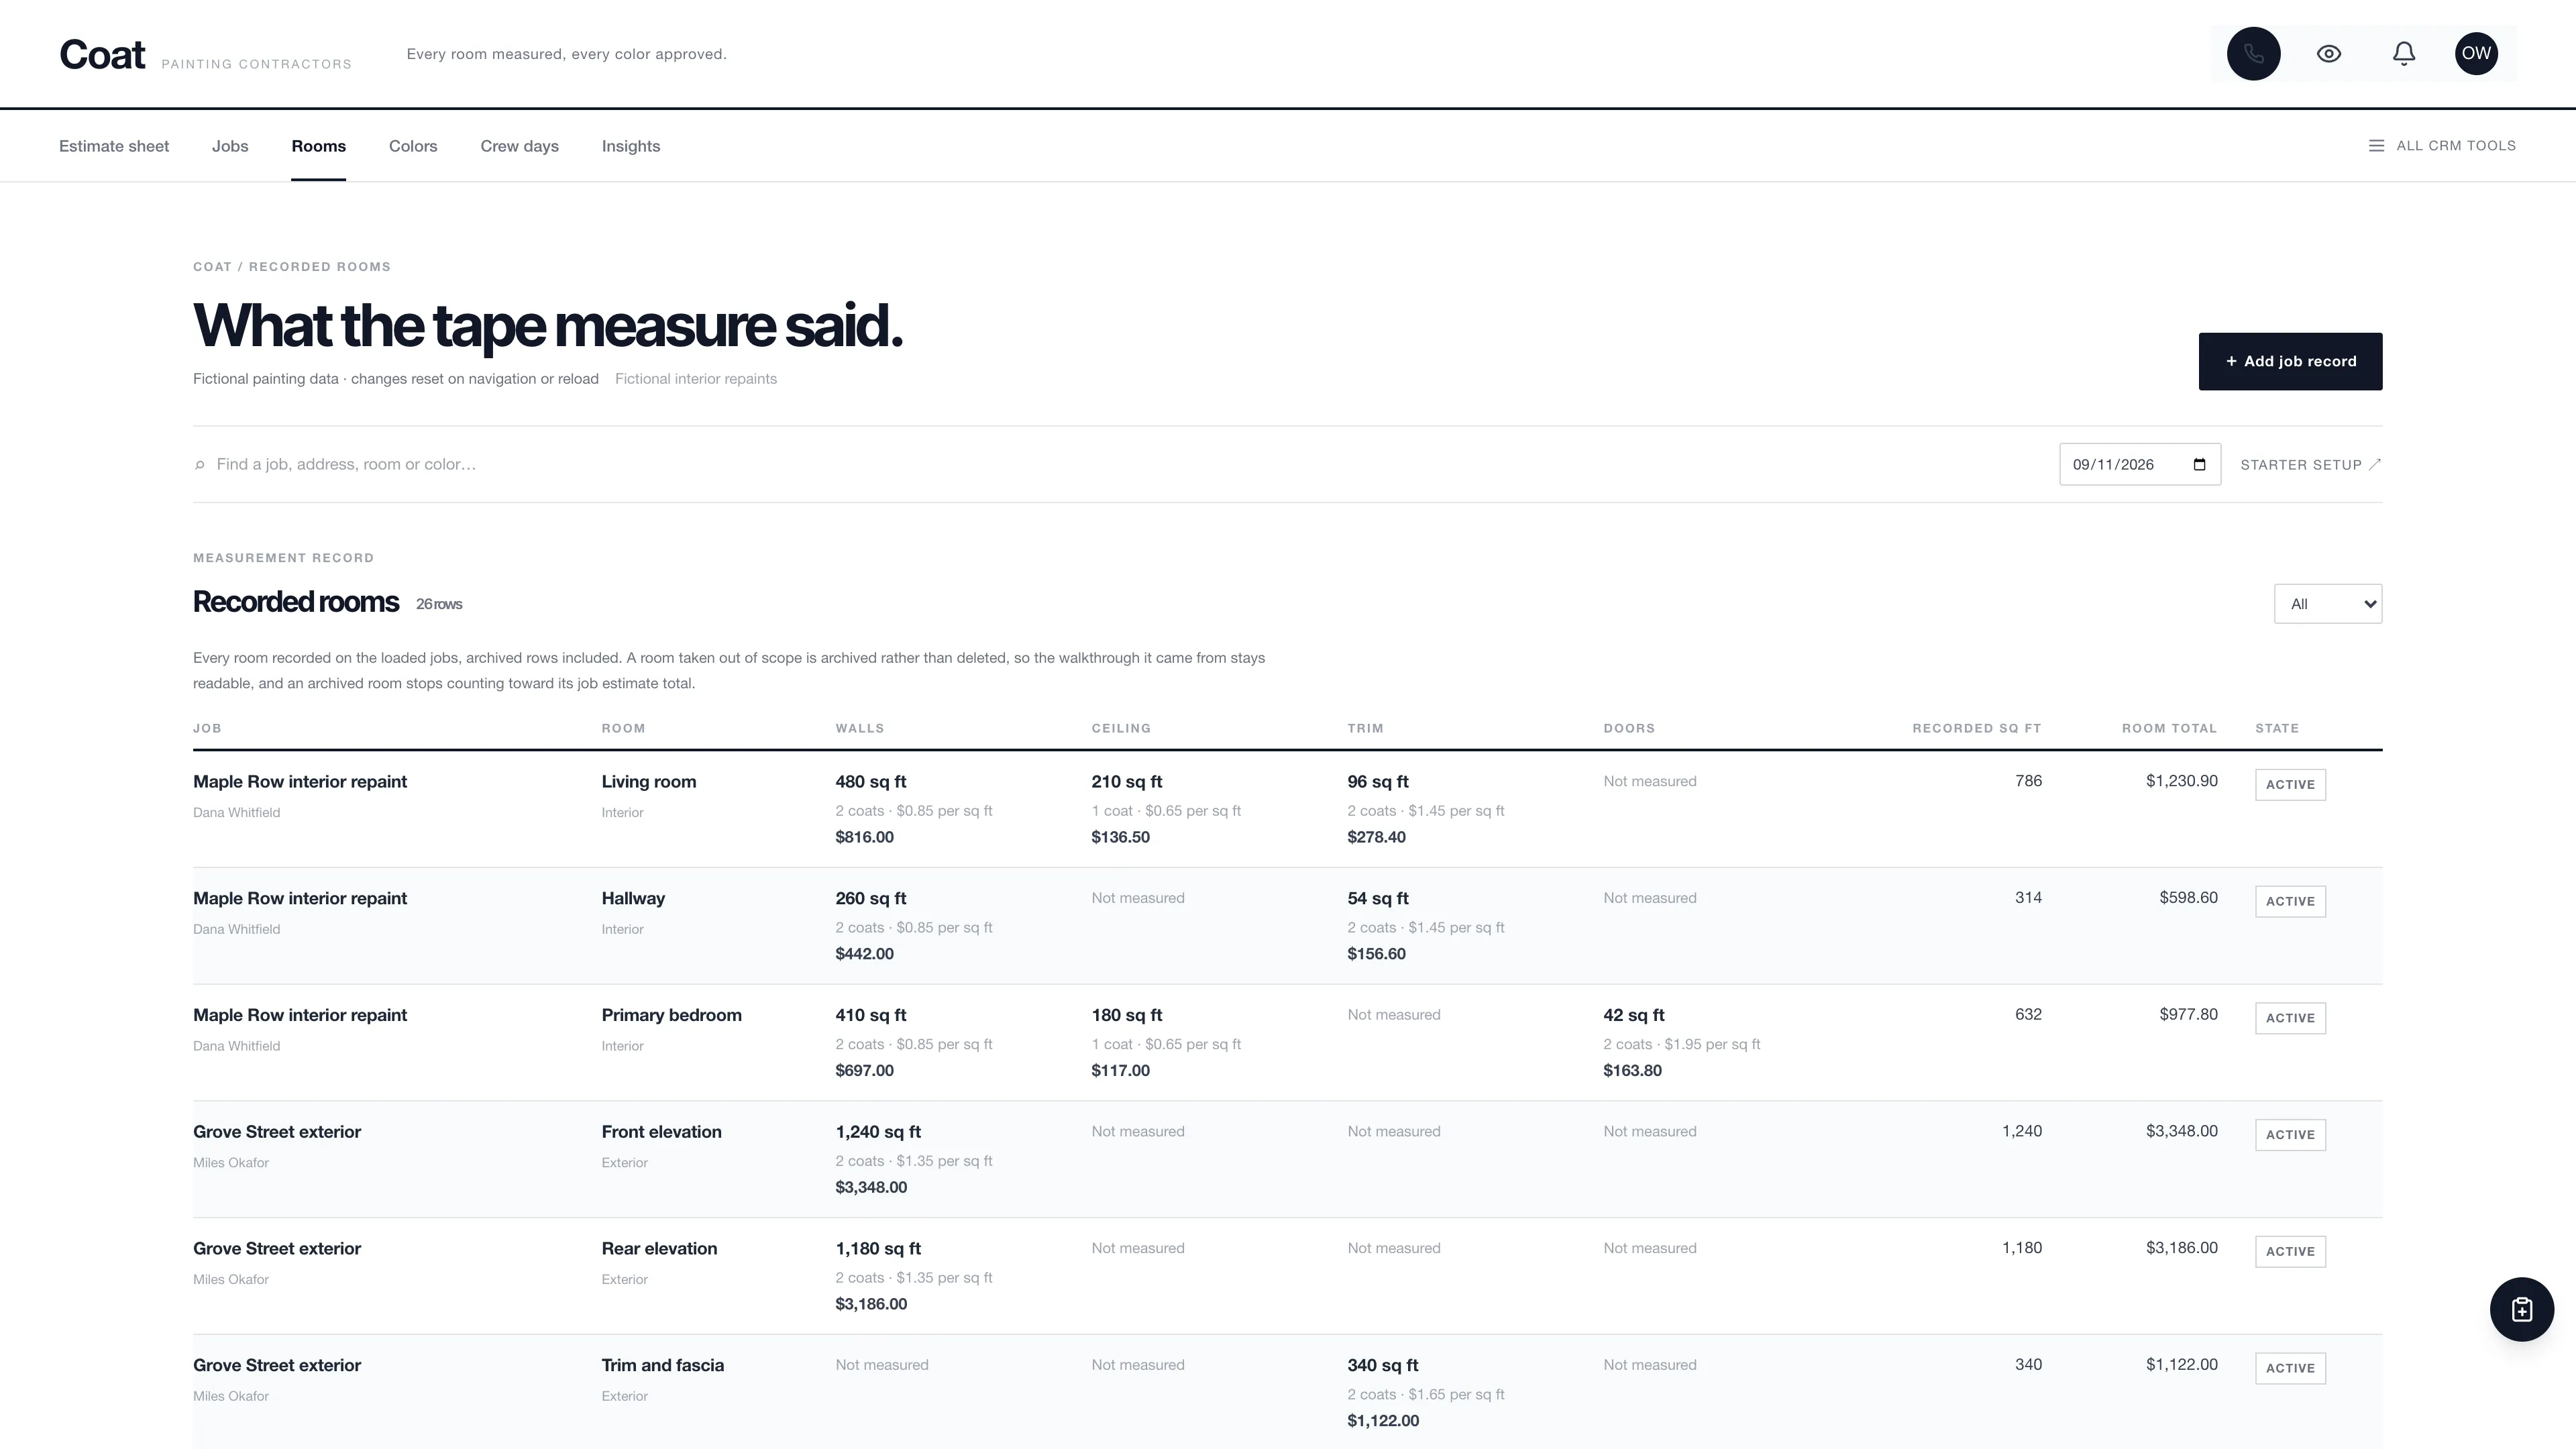Click the Add job record button
The width and height of the screenshot is (2576, 1449).
coord(2290,361)
